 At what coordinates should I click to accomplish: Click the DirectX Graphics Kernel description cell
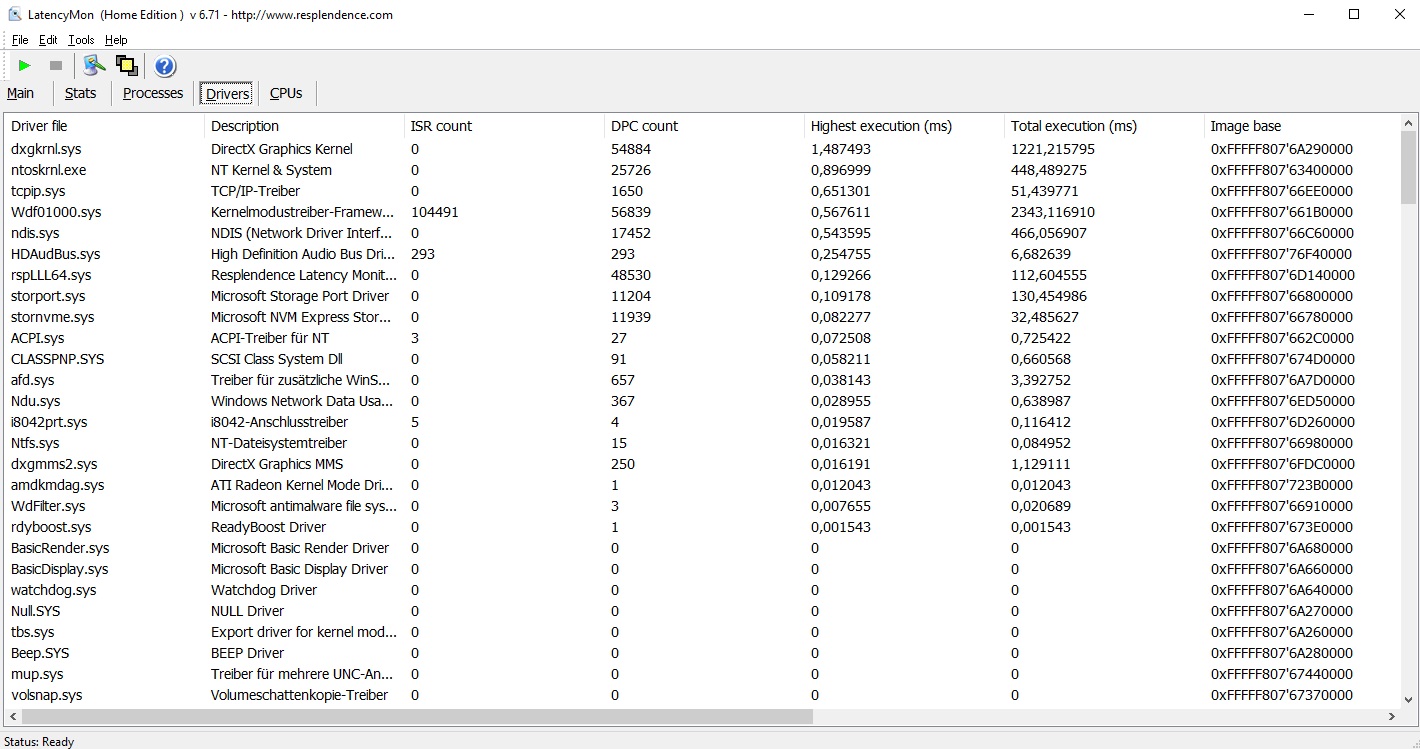point(282,149)
